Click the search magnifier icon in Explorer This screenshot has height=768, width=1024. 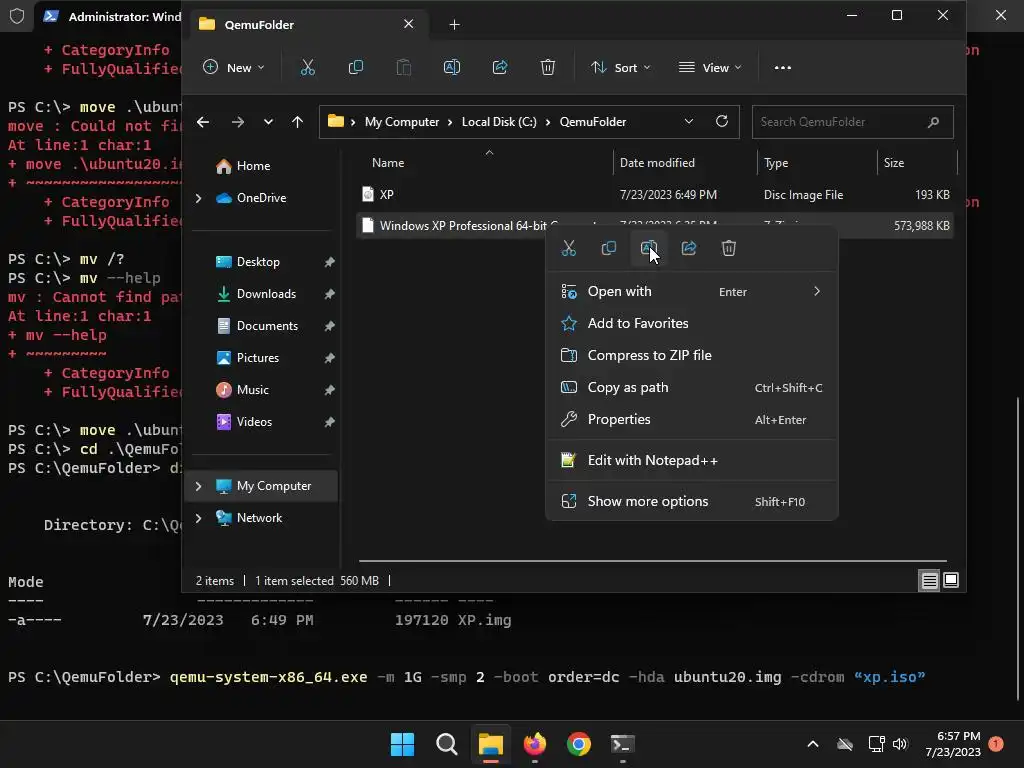[x=933, y=121]
